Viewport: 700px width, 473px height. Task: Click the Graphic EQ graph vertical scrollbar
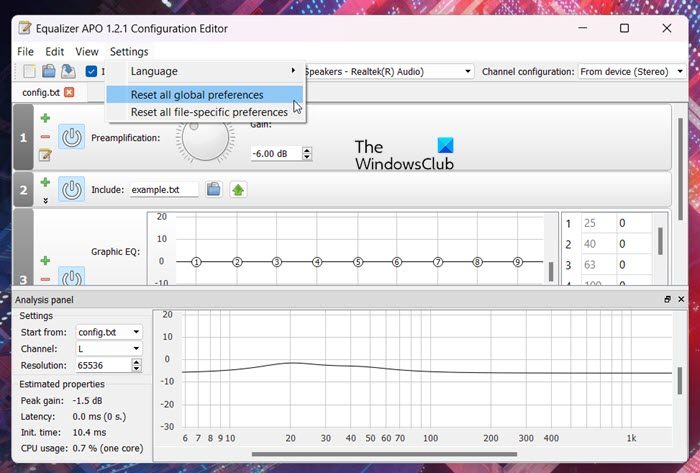(x=551, y=271)
